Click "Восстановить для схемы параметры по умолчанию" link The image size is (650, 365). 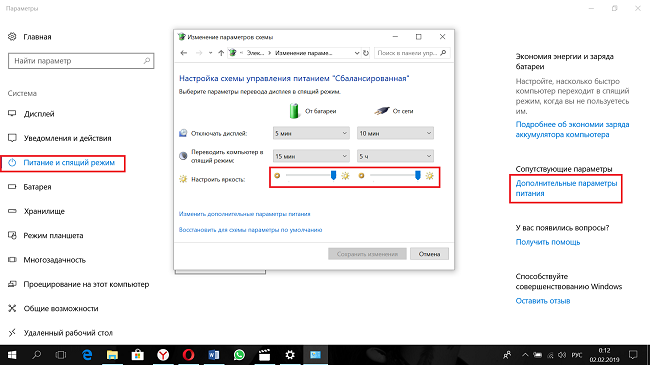point(250,230)
